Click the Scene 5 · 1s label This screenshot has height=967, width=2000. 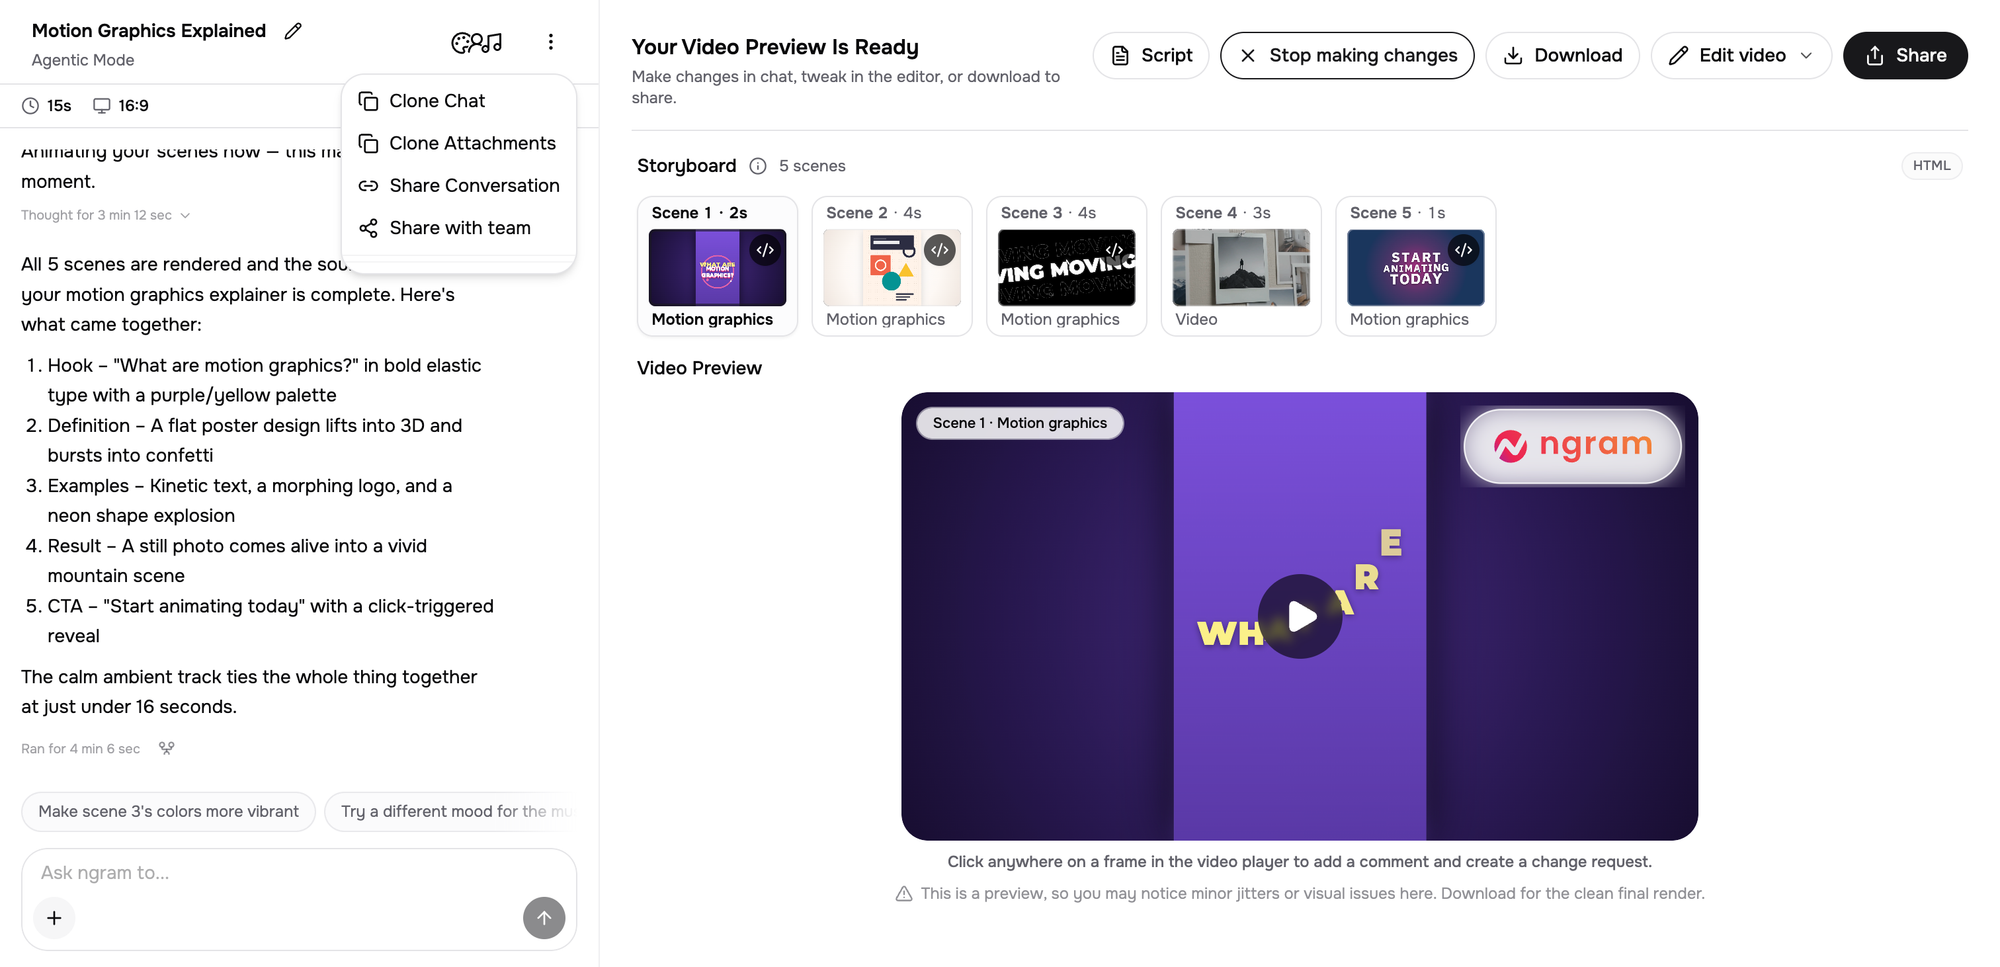(x=1397, y=213)
